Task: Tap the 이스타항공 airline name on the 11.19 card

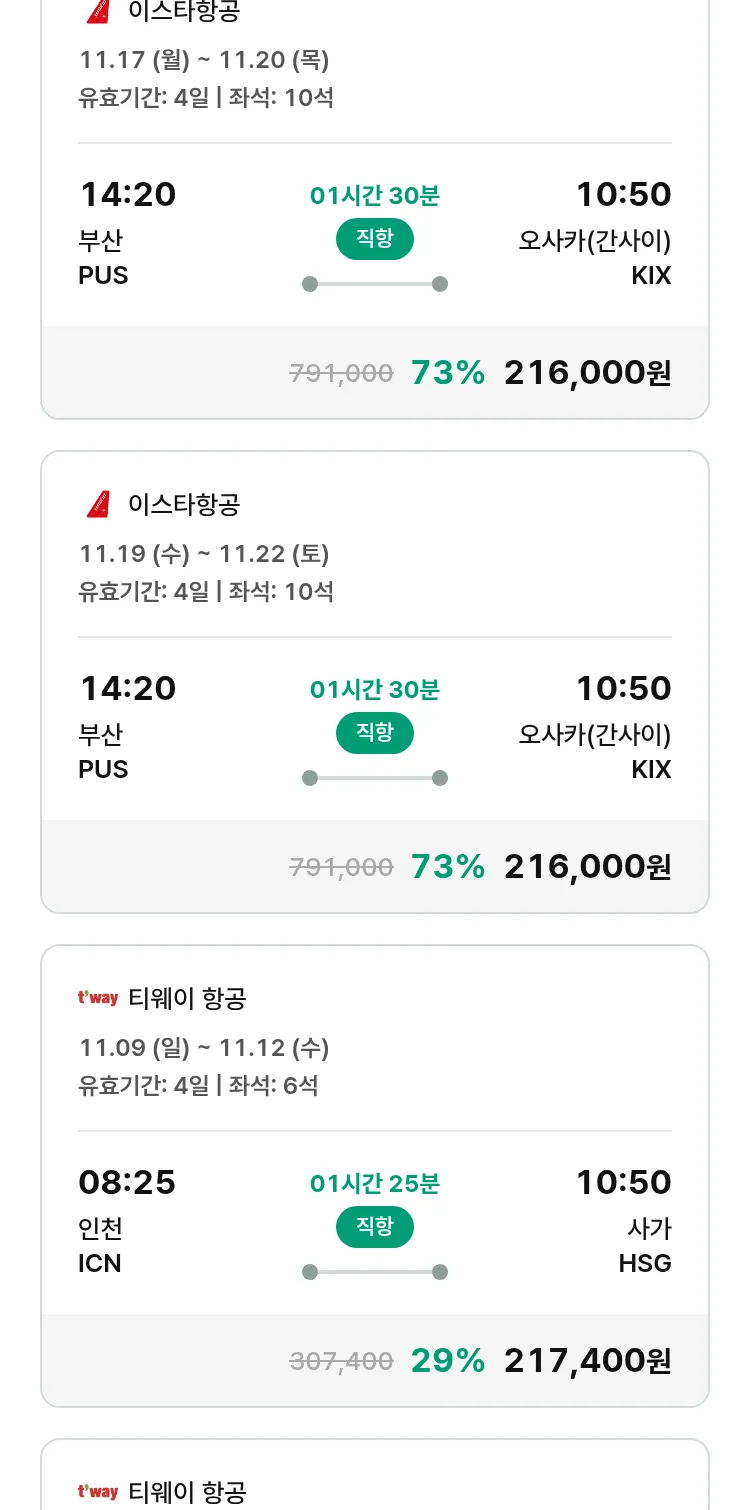Action: coord(184,504)
